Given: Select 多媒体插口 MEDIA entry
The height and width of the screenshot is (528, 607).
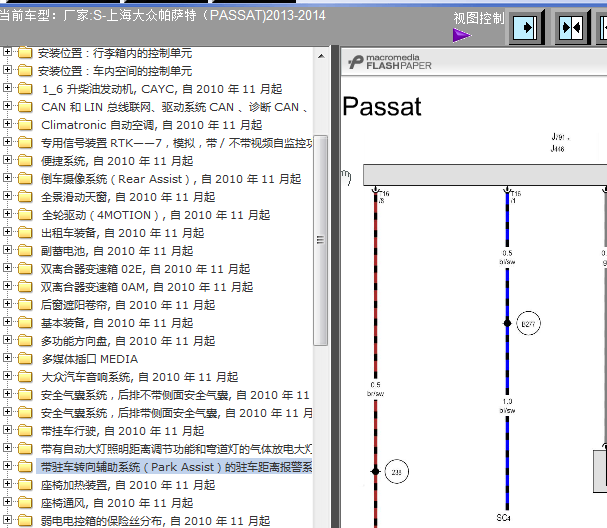Looking at the screenshot, I should point(89,359).
